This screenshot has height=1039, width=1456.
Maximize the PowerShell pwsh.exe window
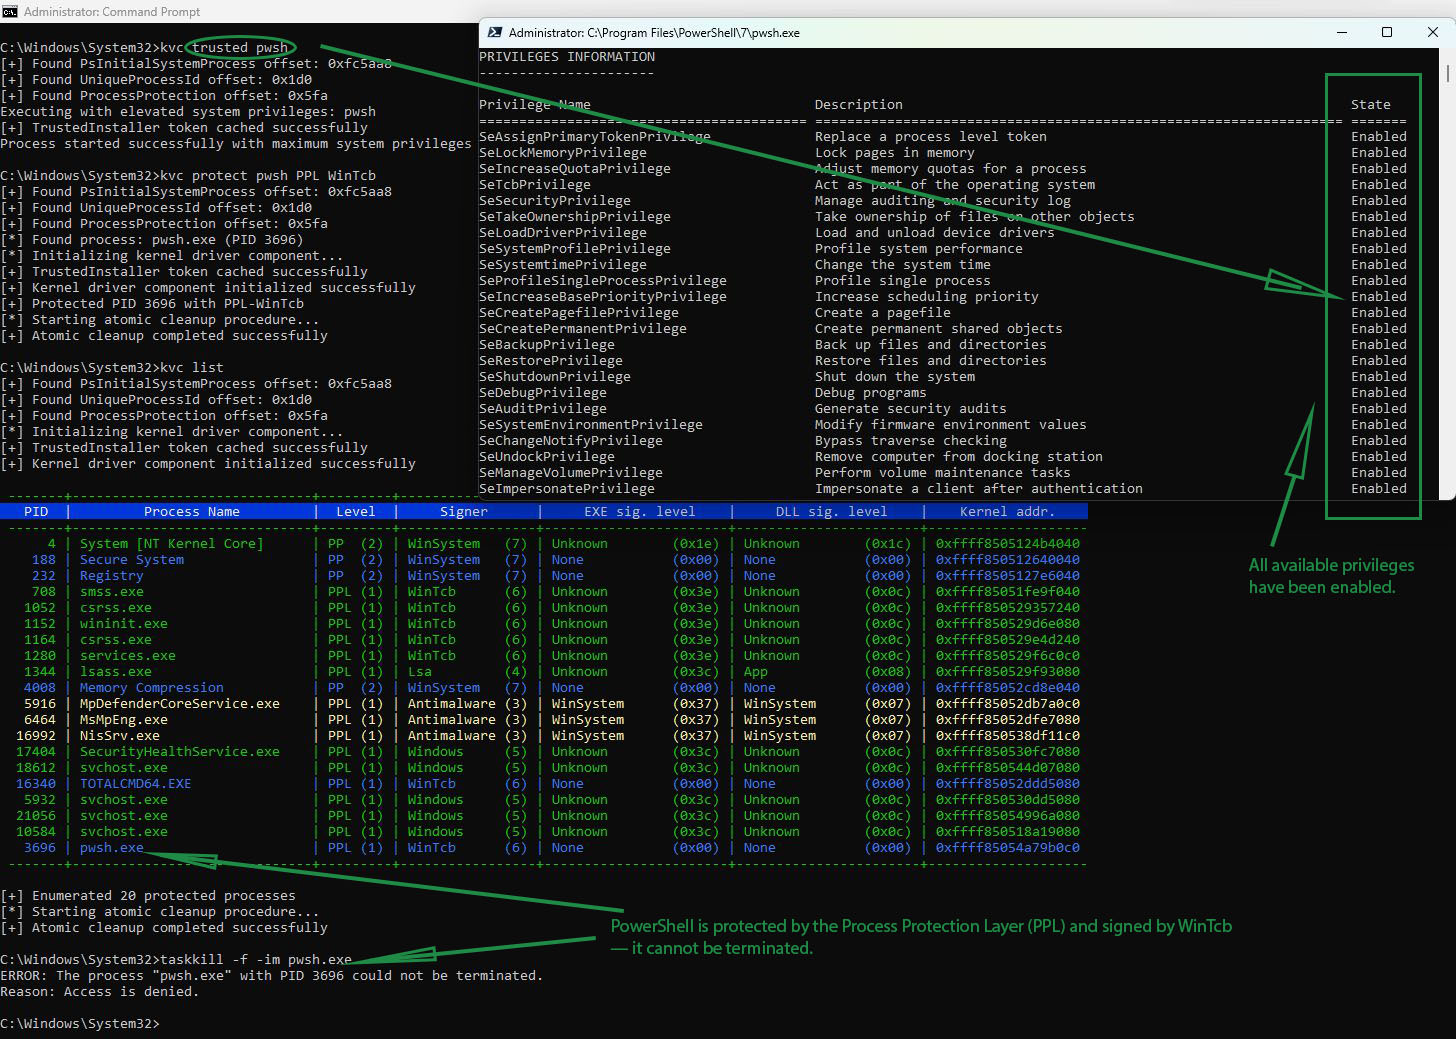[1387, 33]
